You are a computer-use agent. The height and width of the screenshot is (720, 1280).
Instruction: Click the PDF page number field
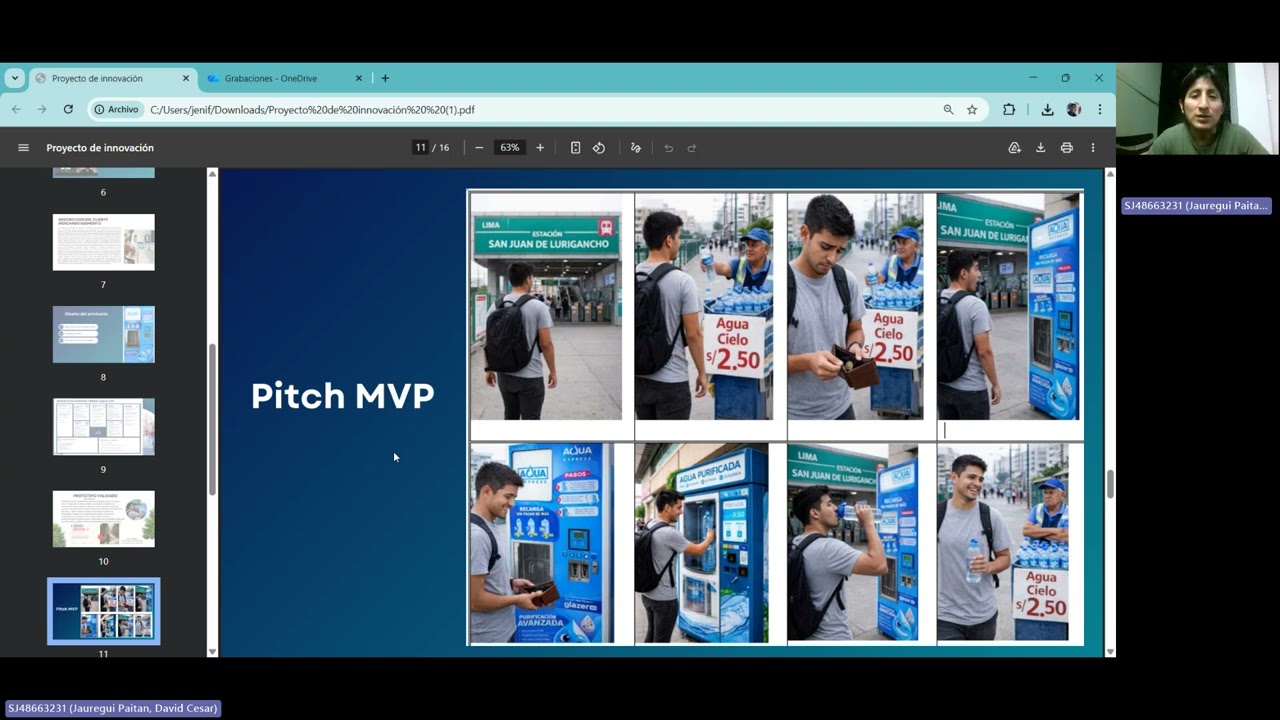[x=421, y=148]
